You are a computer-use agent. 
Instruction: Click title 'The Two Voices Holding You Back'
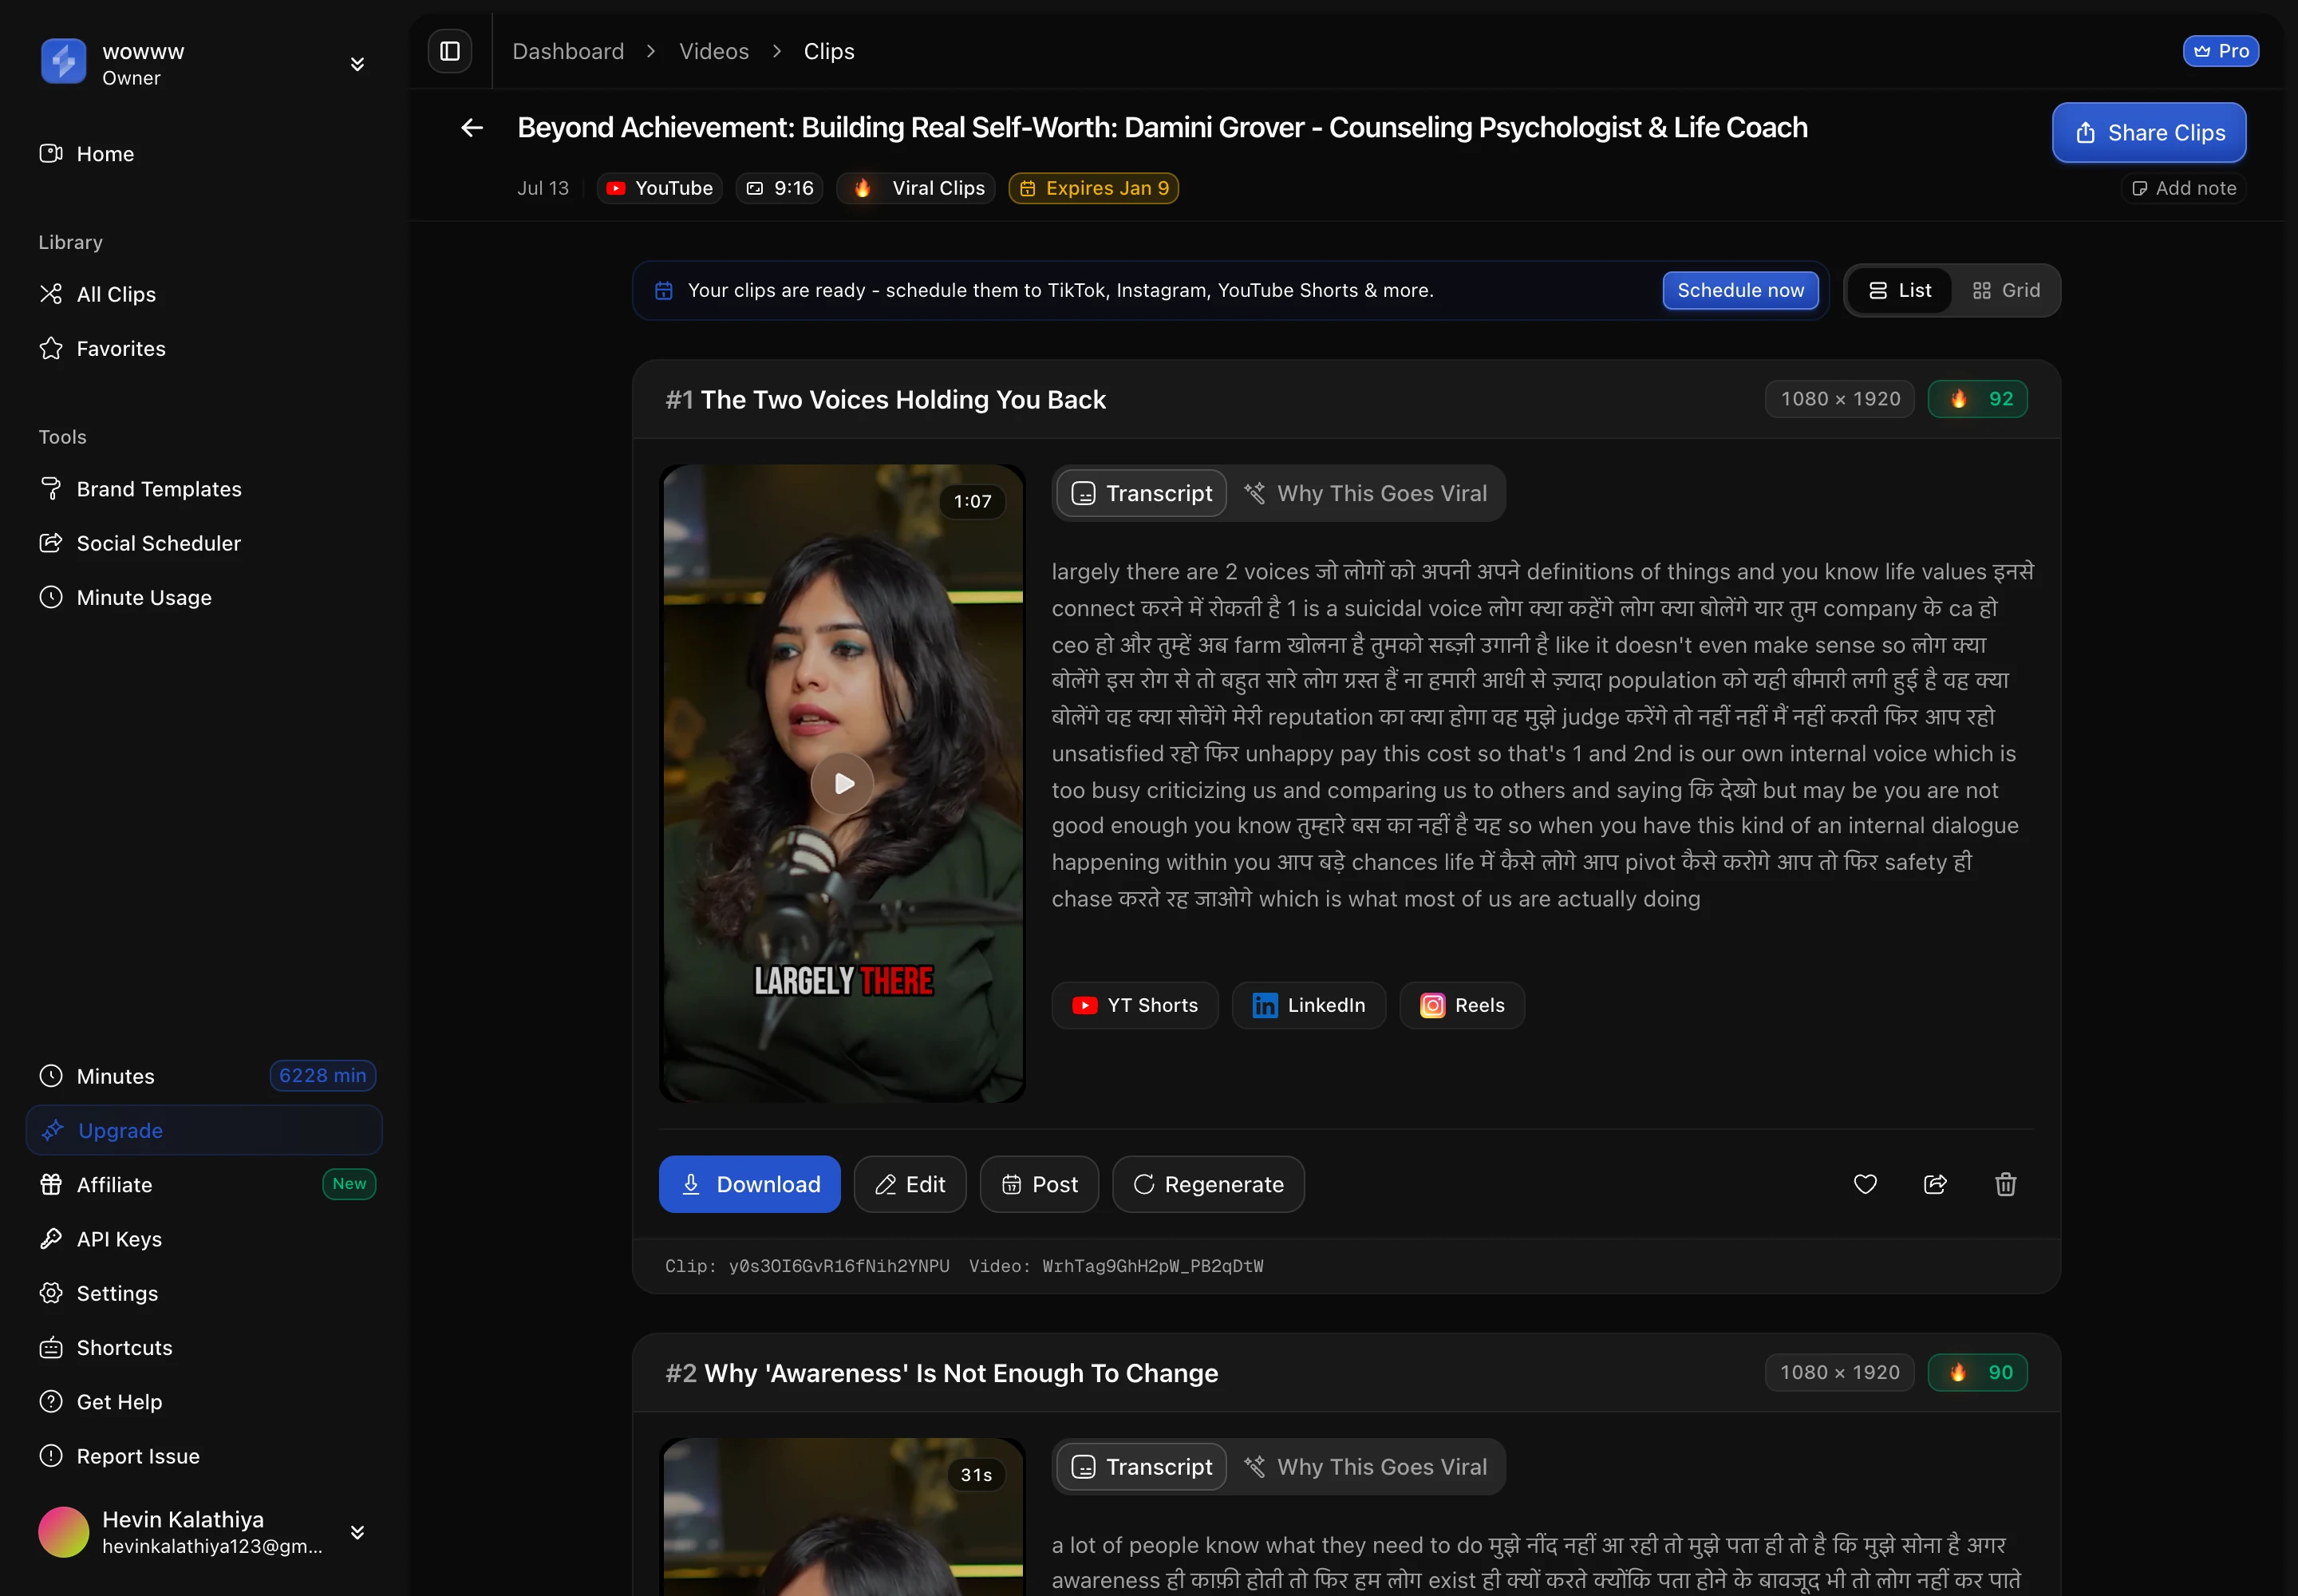(903, 399)
